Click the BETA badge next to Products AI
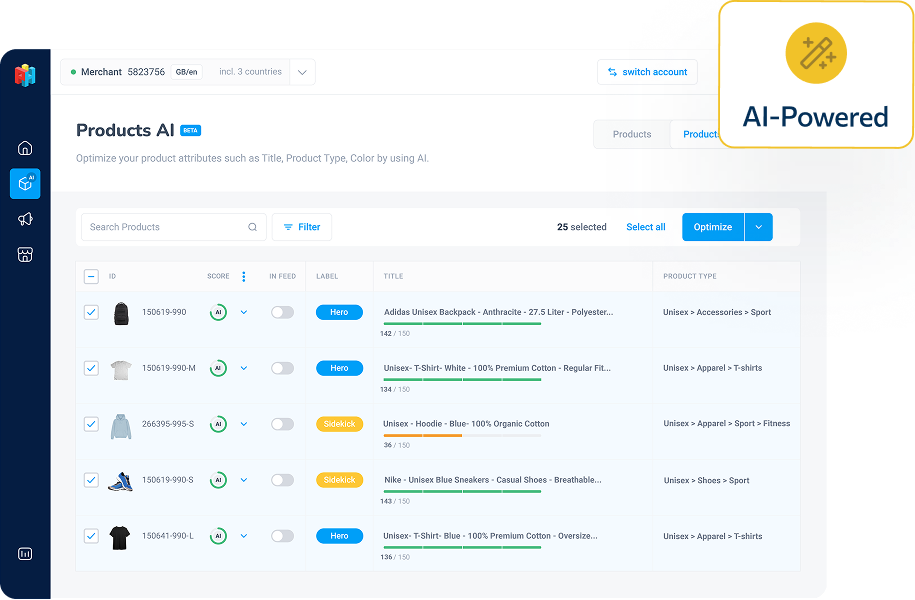This screenshot has height=600, width=915. pos(190,131)
